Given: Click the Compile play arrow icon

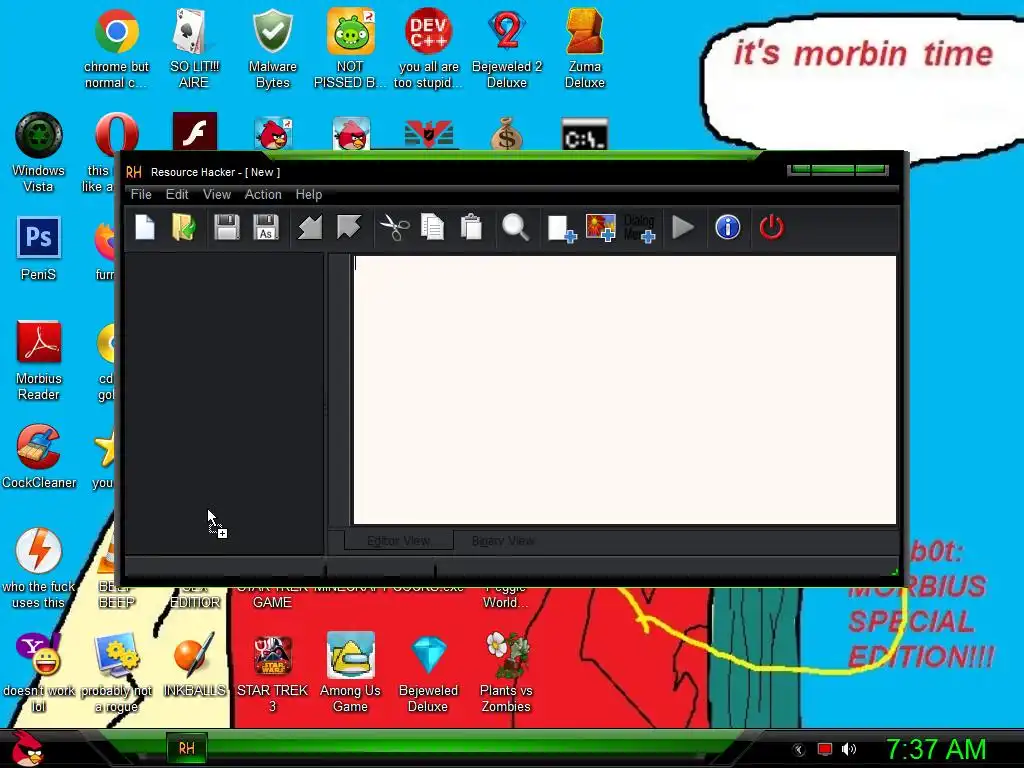Looking at the screenshot, I should tap(682, 227).
